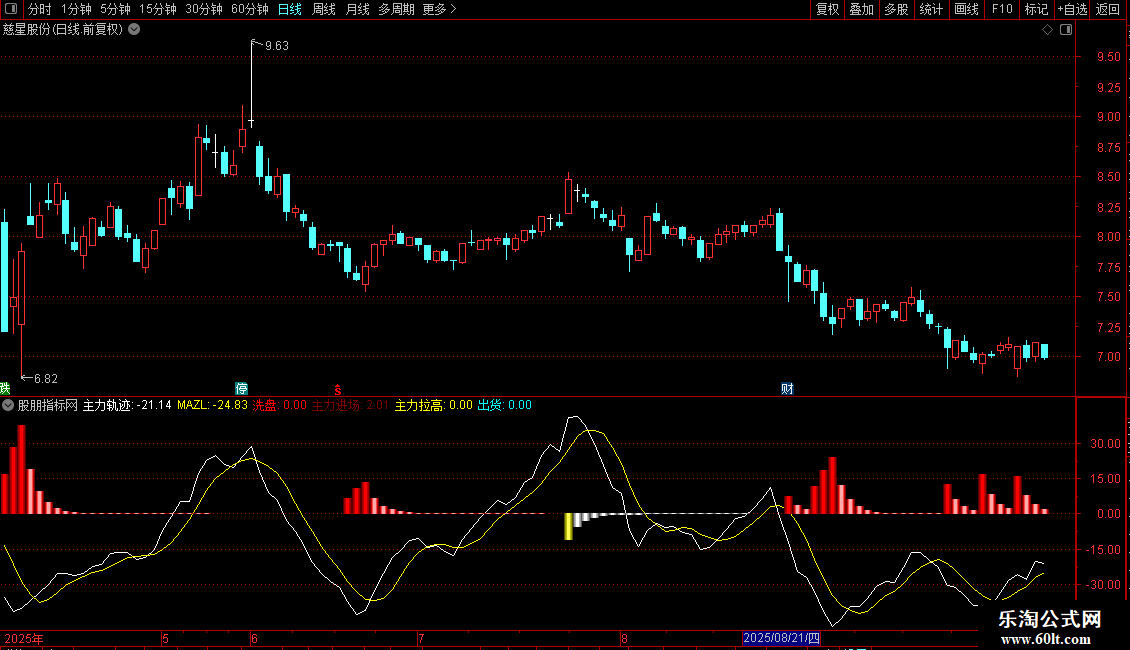Click the 2025年 time axis label
Viewport: 1130px width, 650px height.
[24, 638]
